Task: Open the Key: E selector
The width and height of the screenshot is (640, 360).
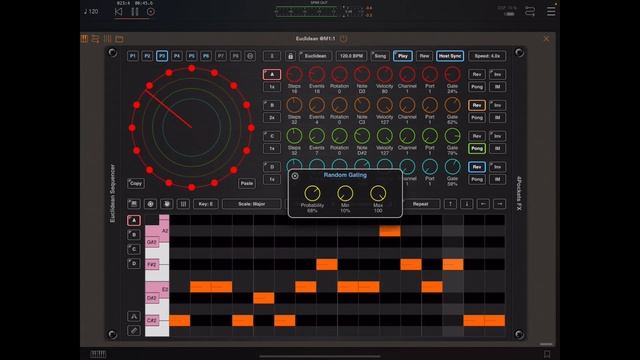Action: click(206, 204)
